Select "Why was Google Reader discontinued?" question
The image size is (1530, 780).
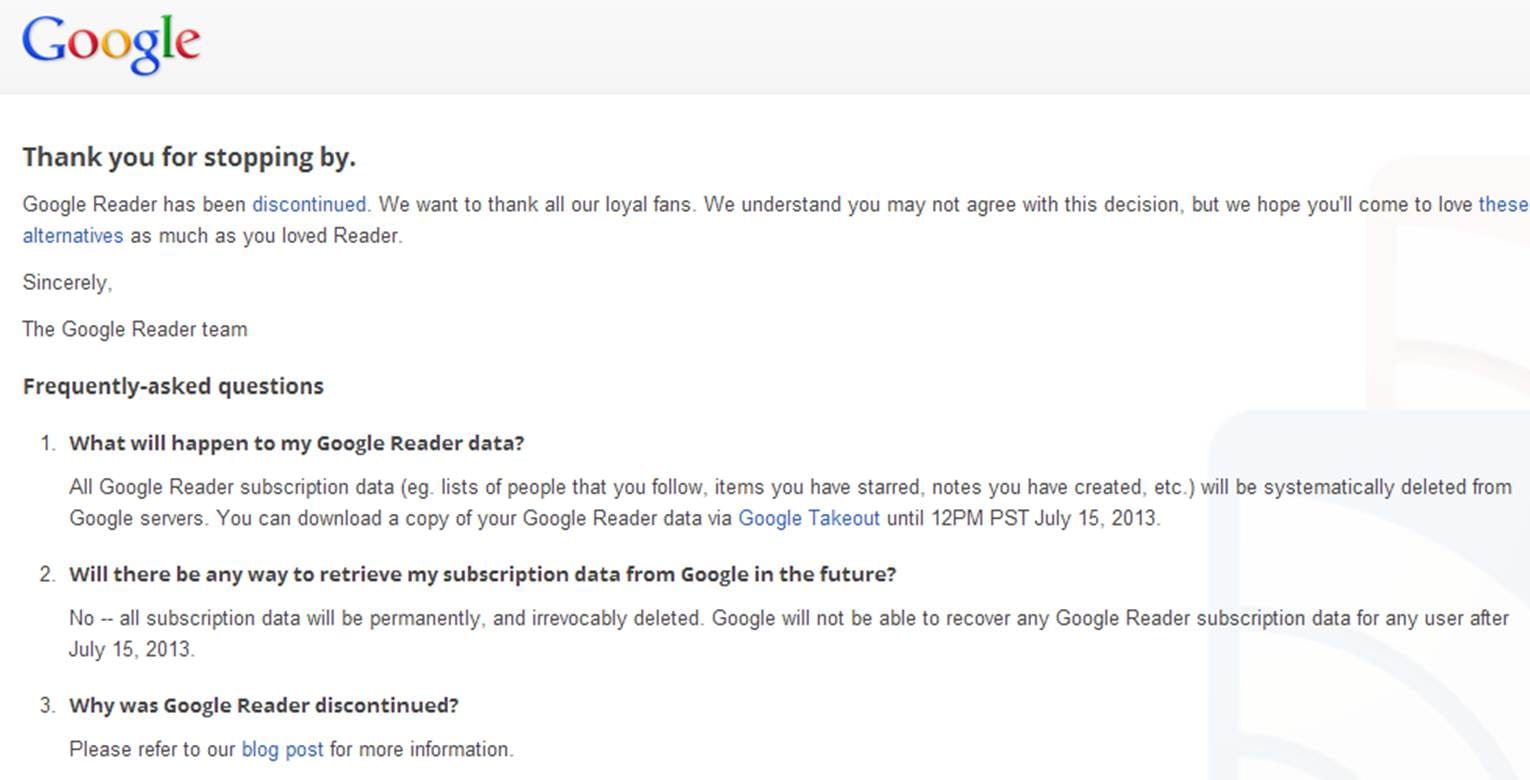[x=263, y=706]
